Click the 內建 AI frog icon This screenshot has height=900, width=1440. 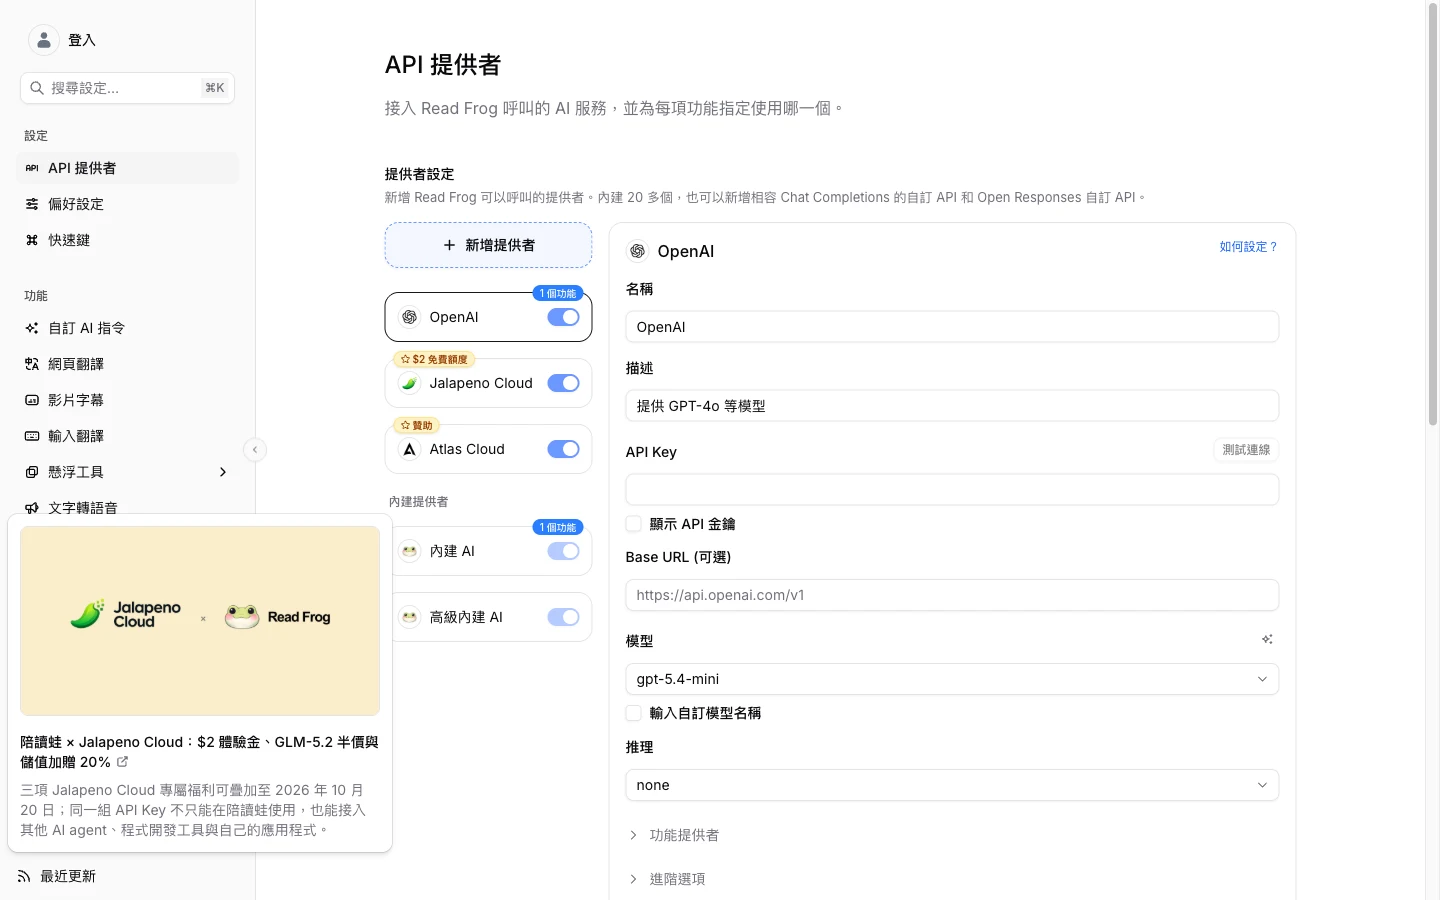tap(409, 551)
